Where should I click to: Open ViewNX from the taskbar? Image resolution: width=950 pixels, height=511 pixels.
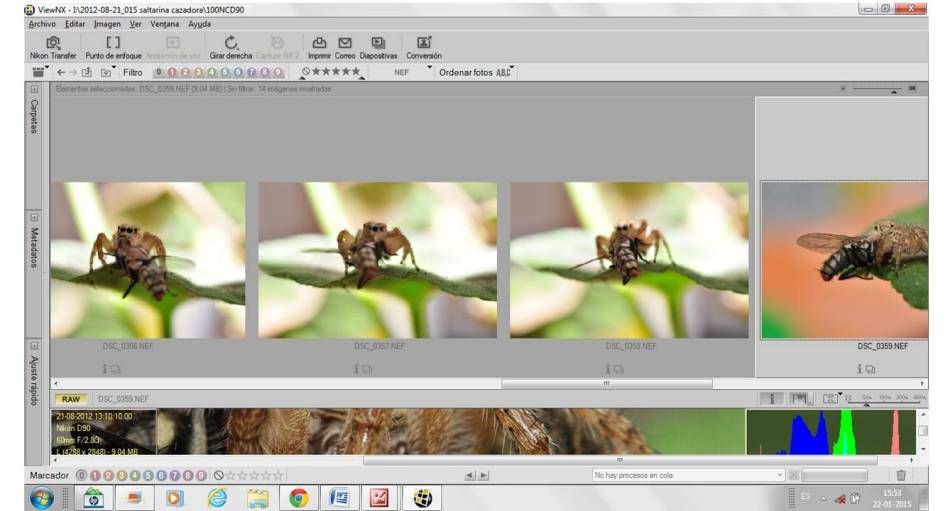422,498
